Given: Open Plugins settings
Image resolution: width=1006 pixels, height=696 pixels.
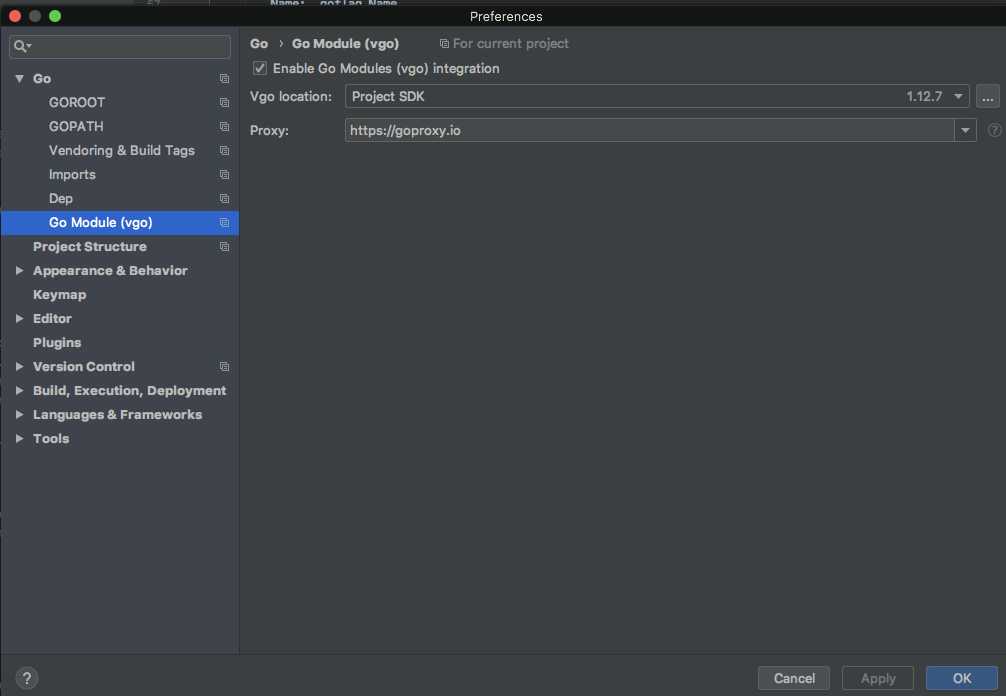Looking at the screenshot, I should pos(57,343).
